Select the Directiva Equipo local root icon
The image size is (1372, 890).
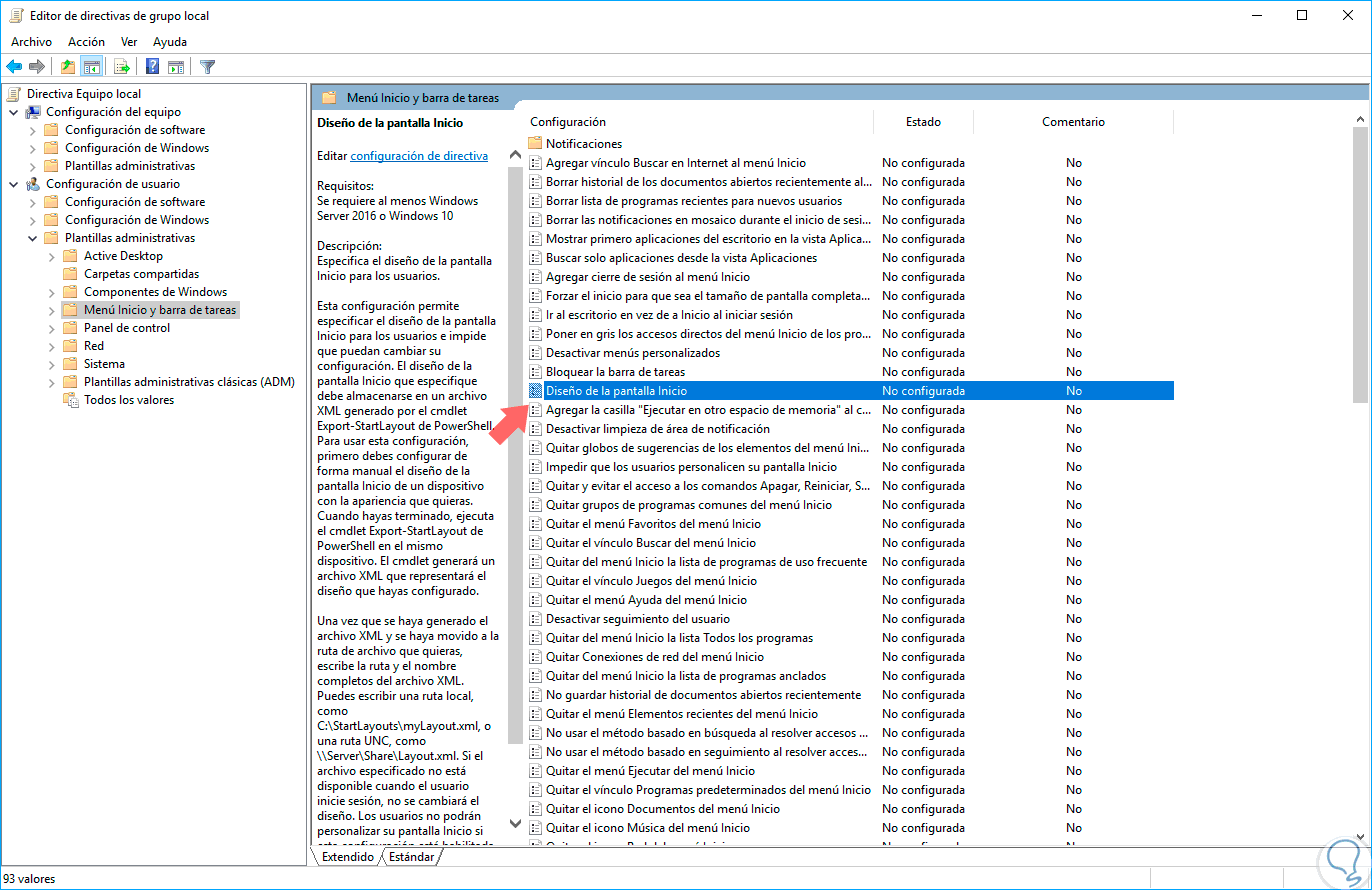coord(14,94)
